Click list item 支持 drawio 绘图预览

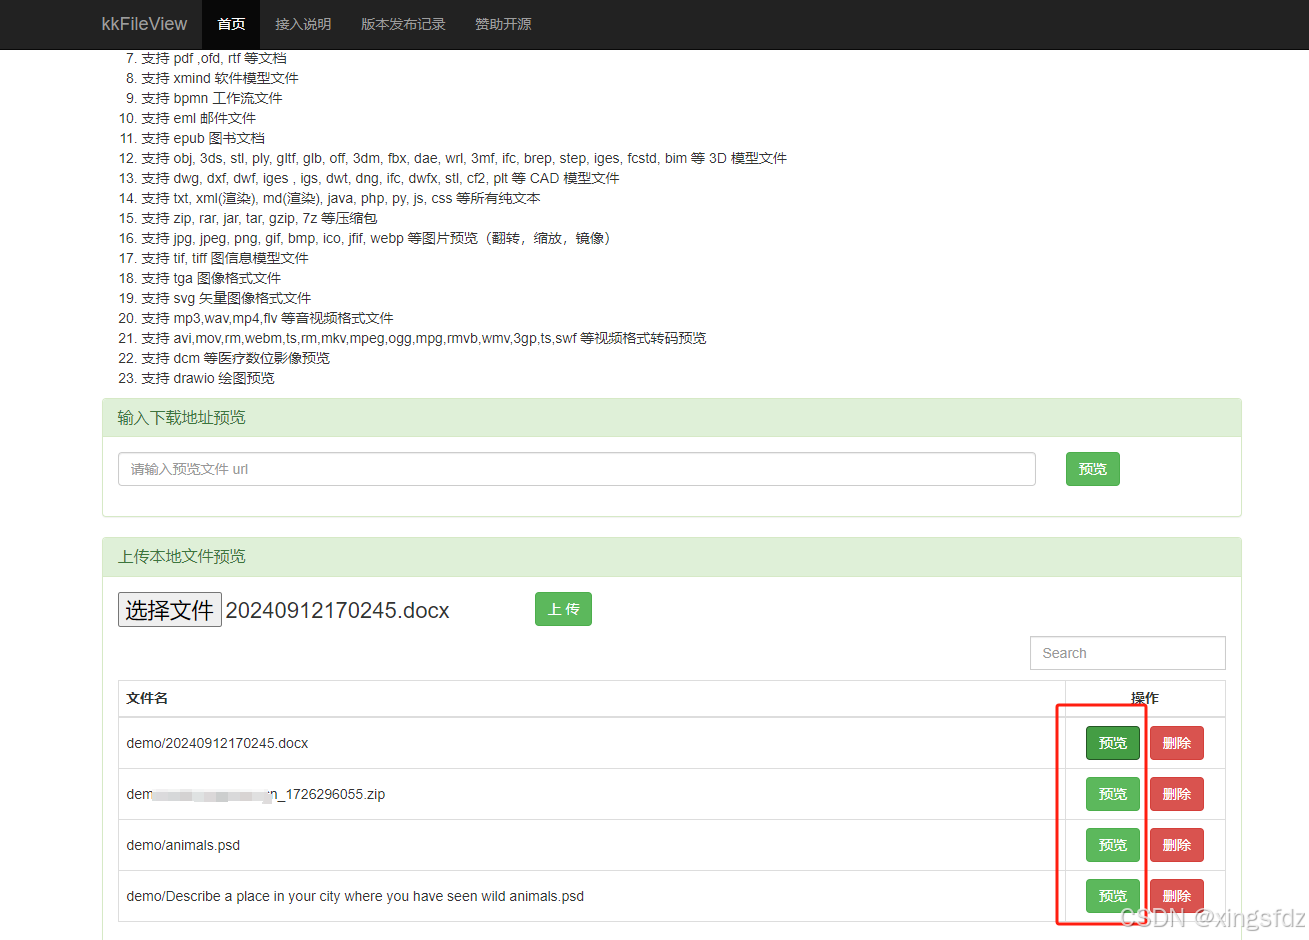click(207, 378)
